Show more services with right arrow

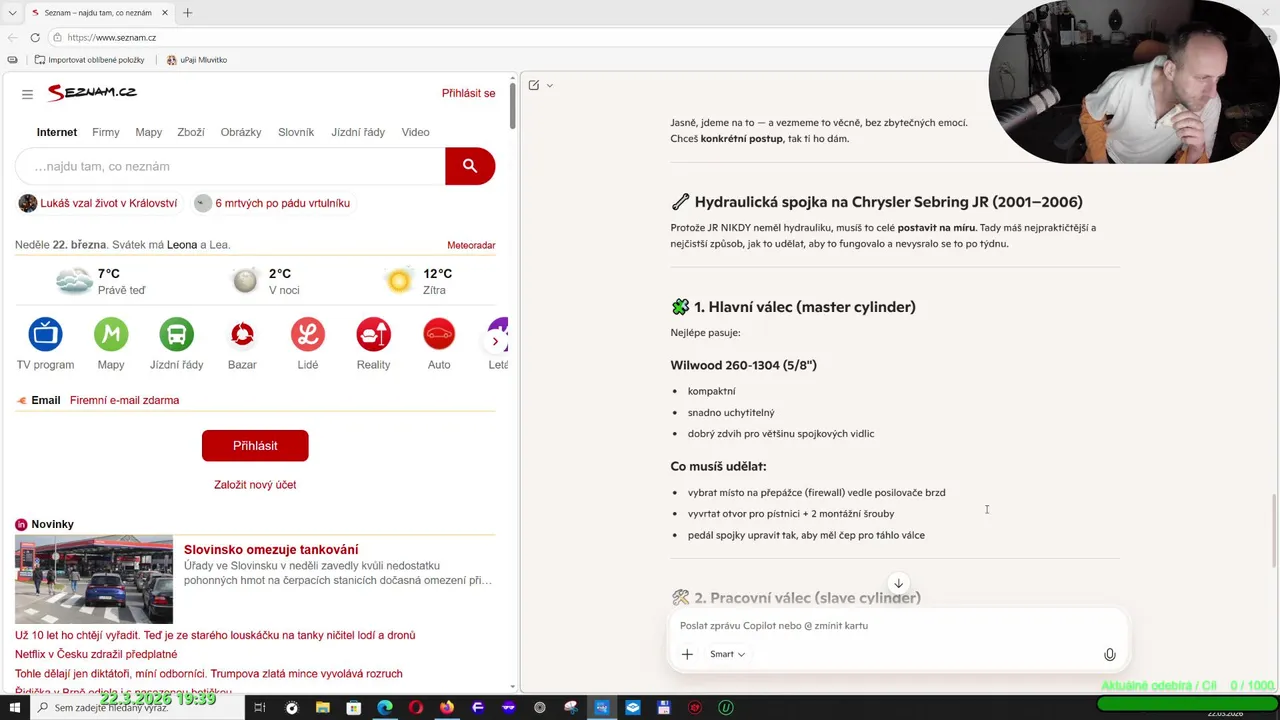coord(495,342)
